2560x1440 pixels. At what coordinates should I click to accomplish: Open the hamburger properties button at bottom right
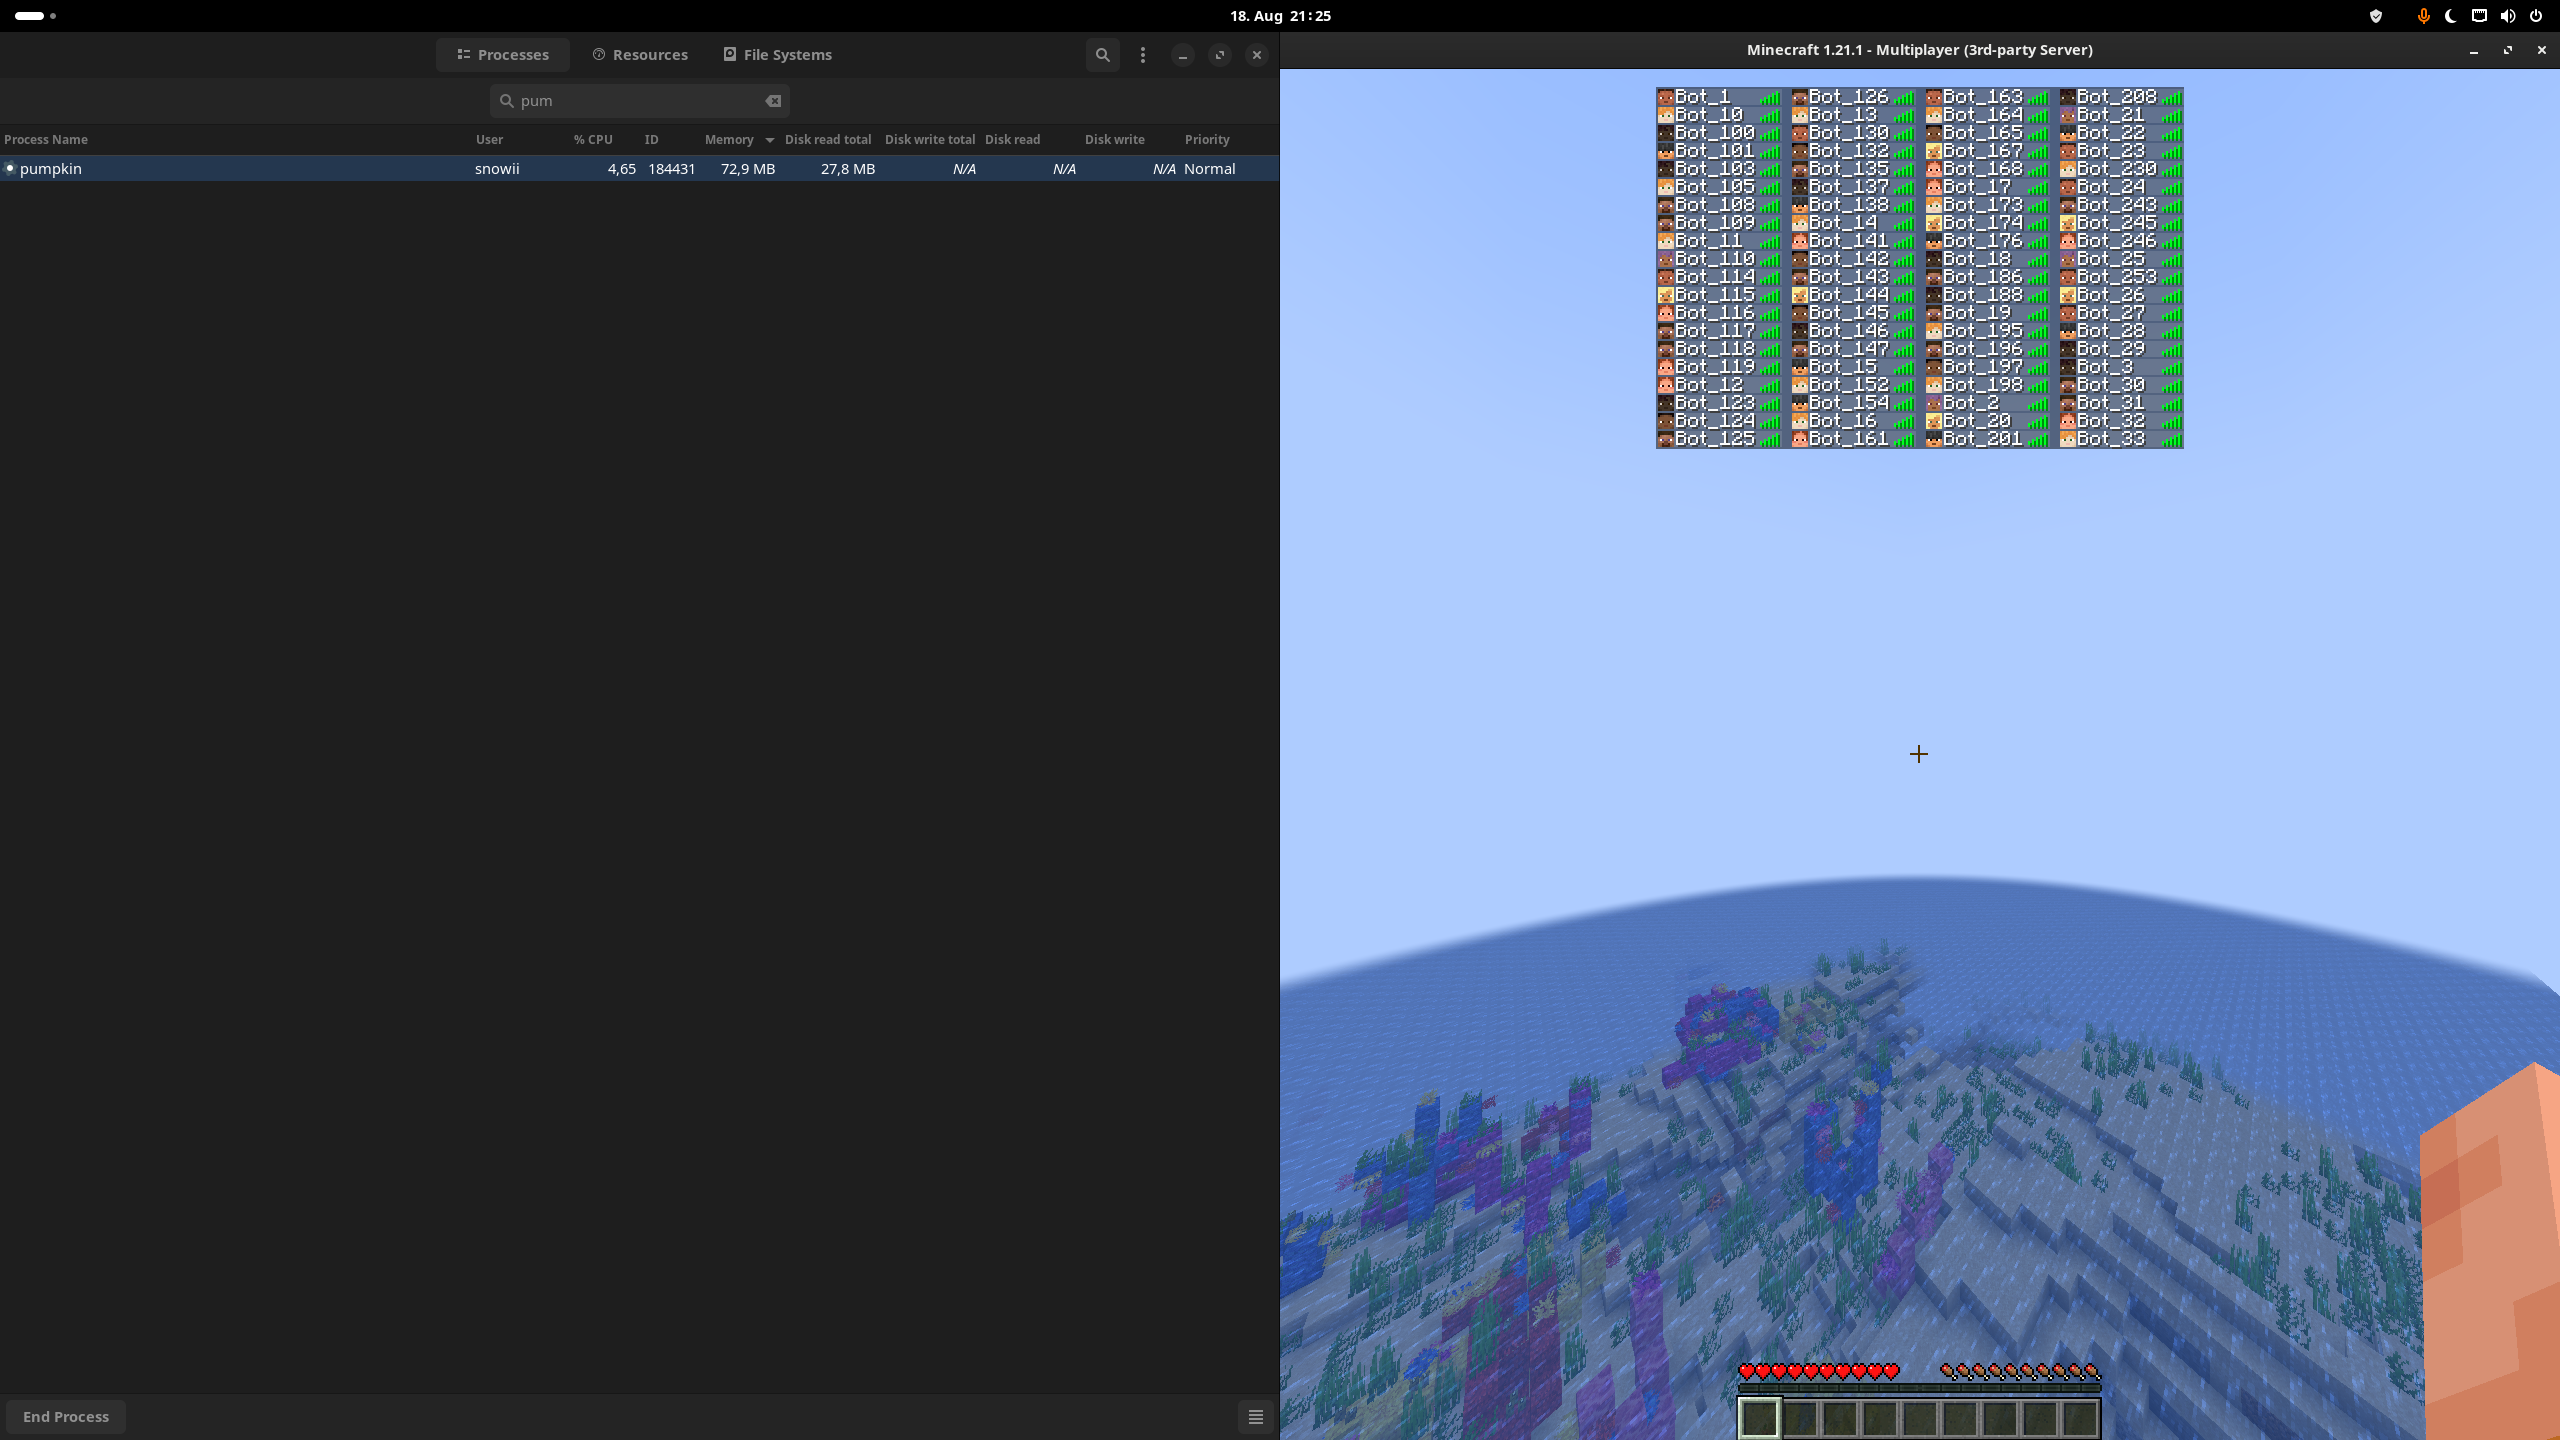(x=1255, y=1417)
